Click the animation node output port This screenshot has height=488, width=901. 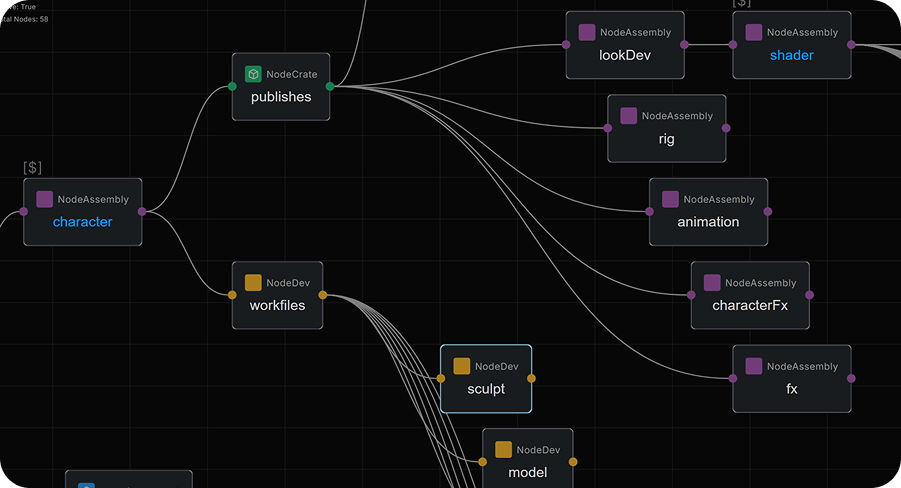(768, 212)
